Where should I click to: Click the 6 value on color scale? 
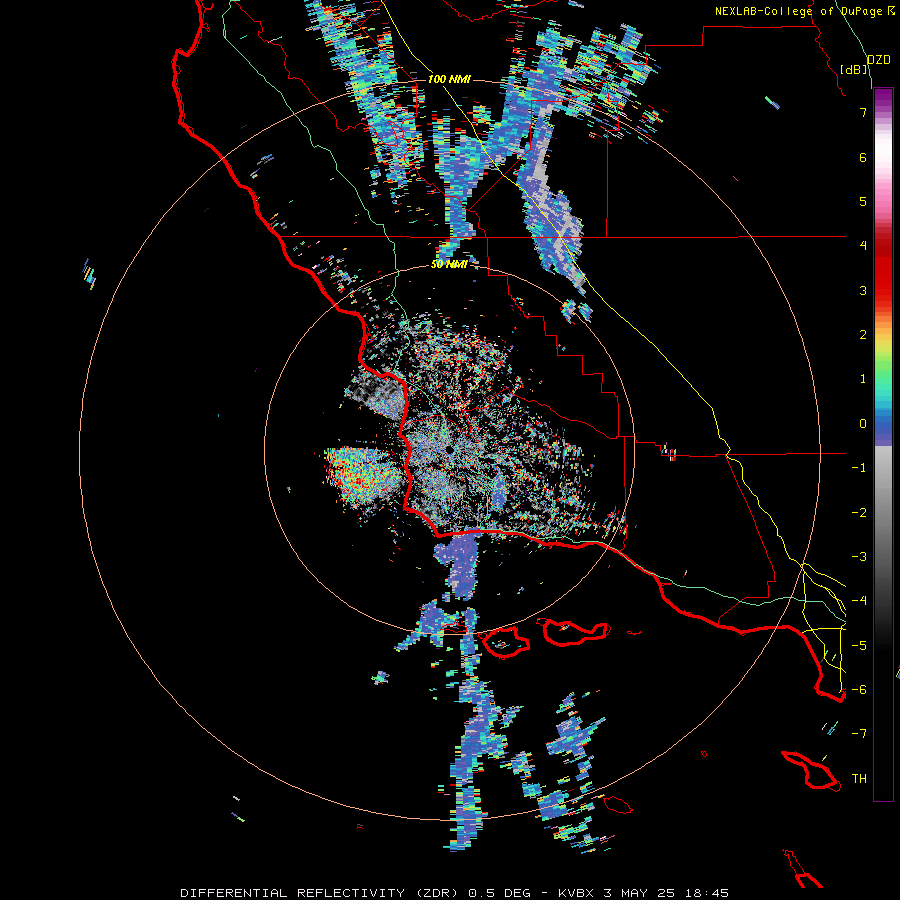863,157
